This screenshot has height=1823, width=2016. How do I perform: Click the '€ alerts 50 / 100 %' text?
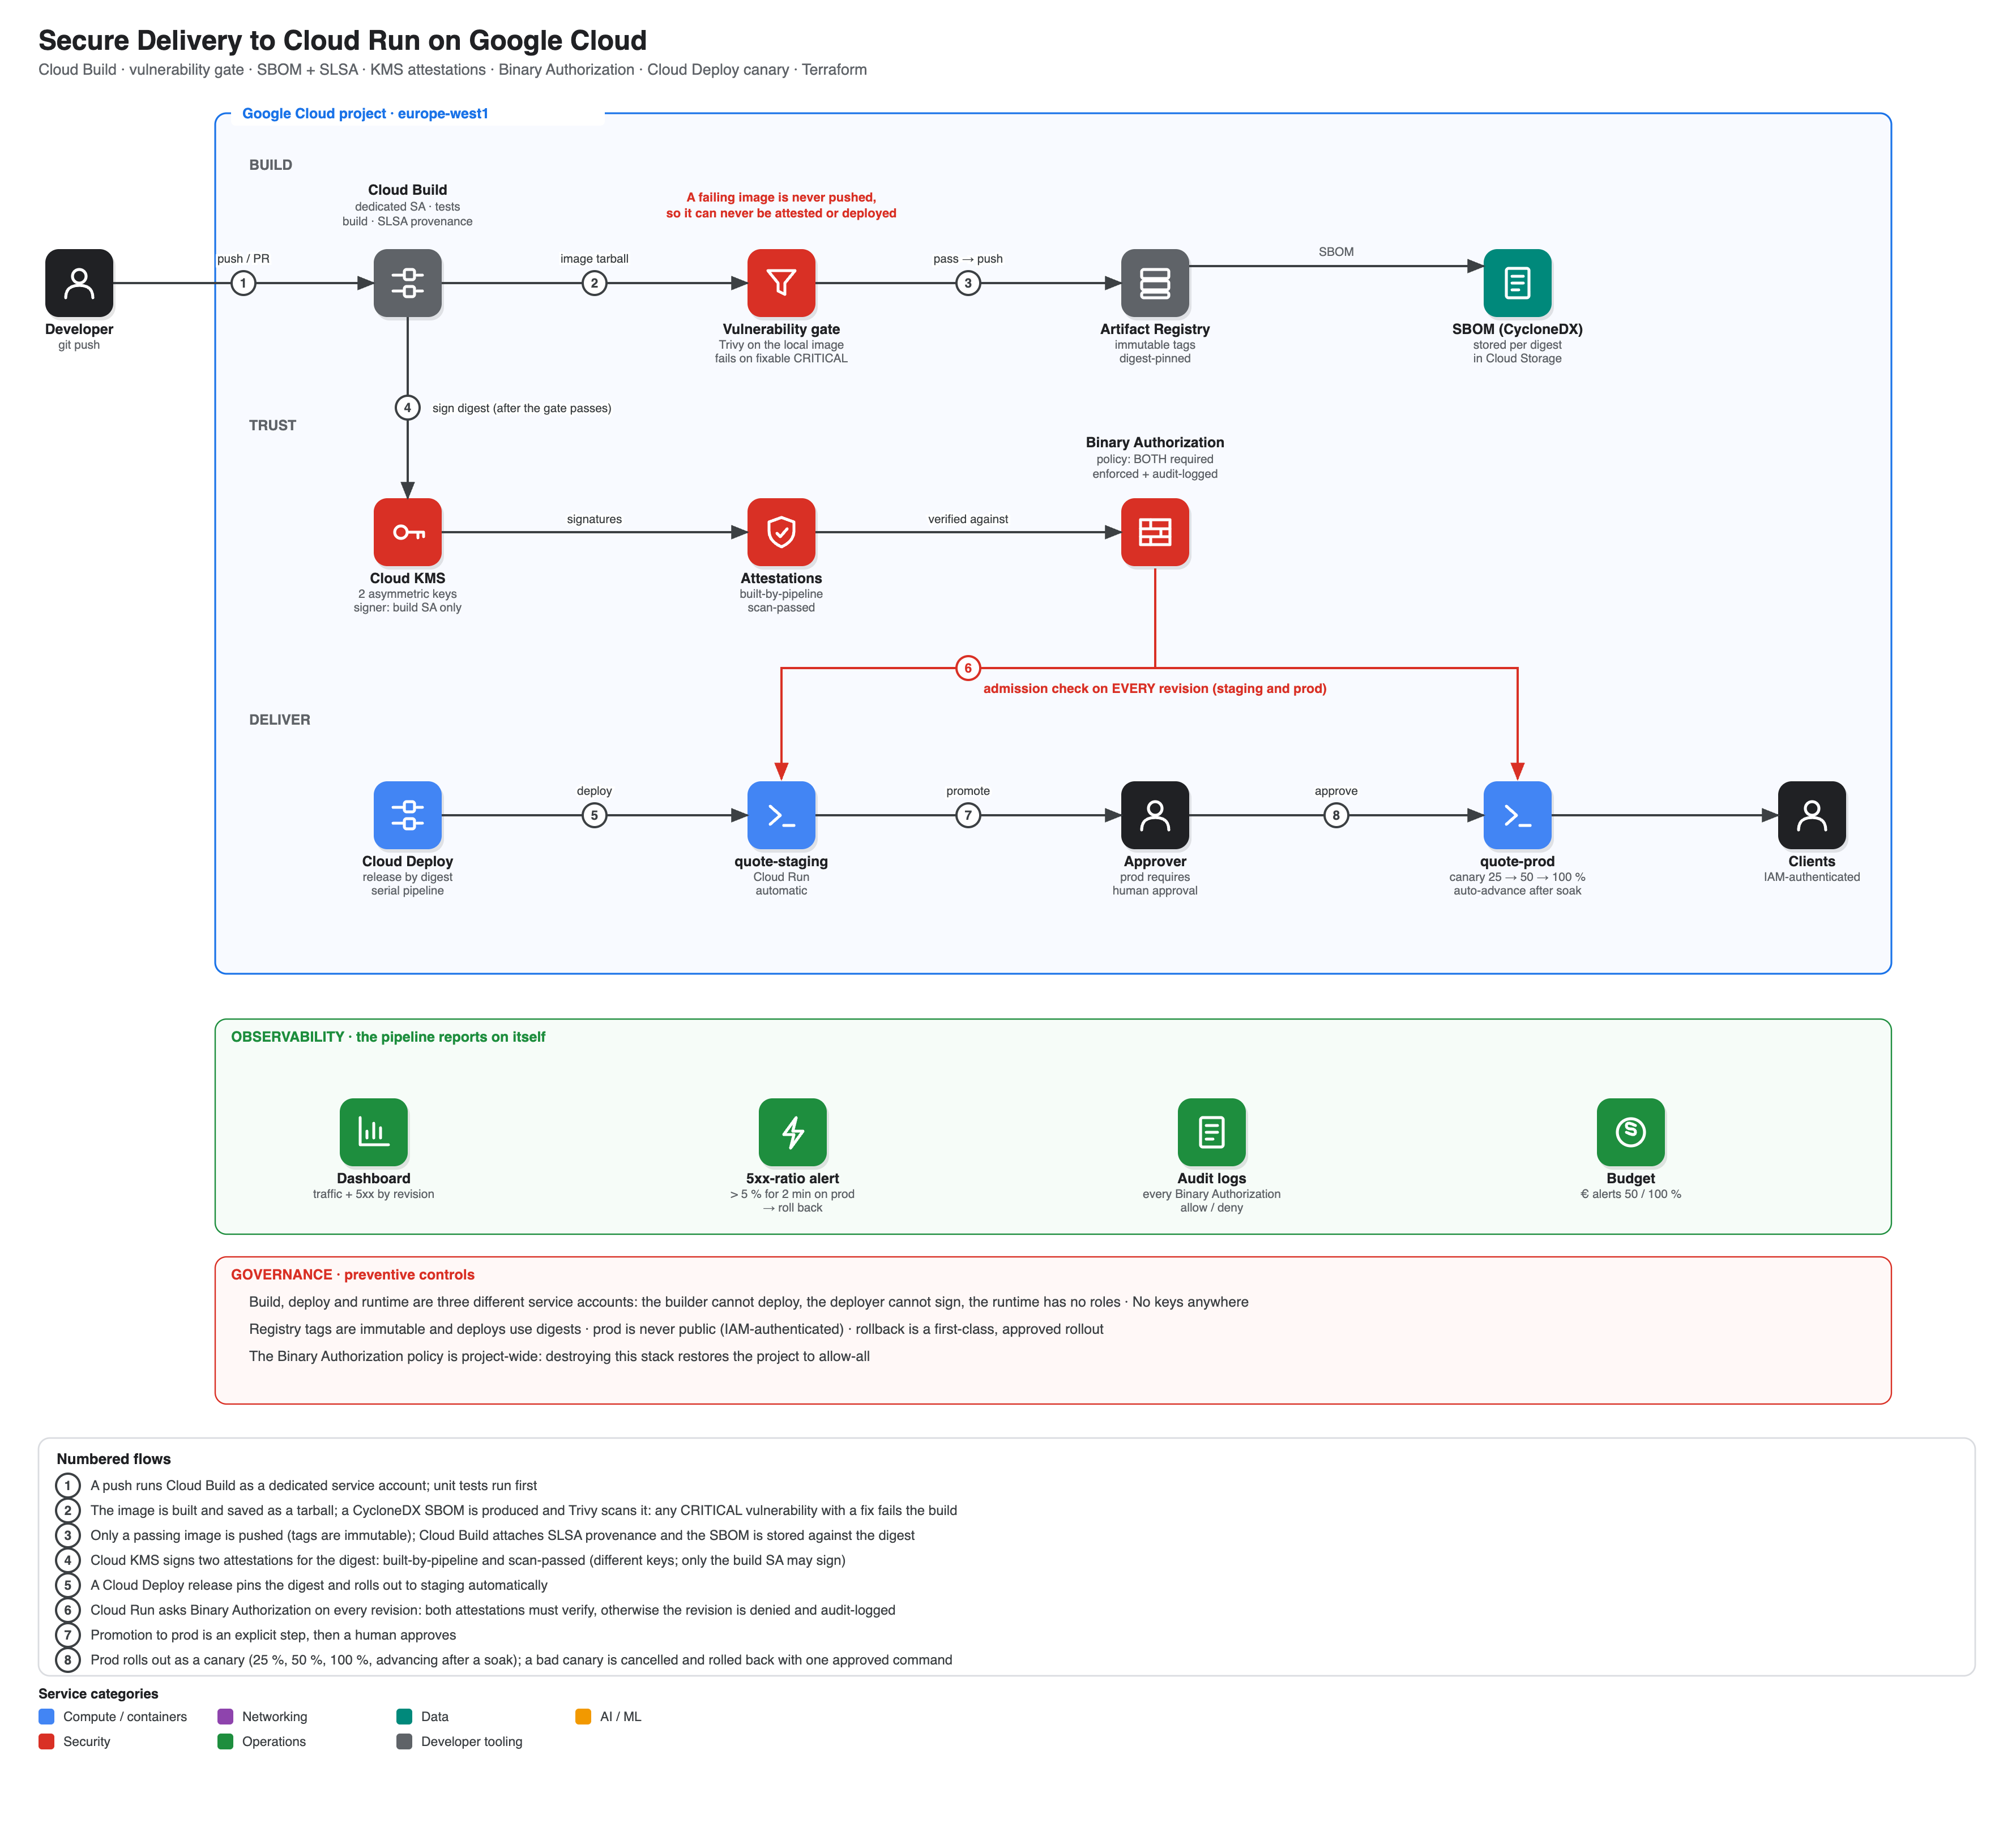click(x=1630, y=1194)
